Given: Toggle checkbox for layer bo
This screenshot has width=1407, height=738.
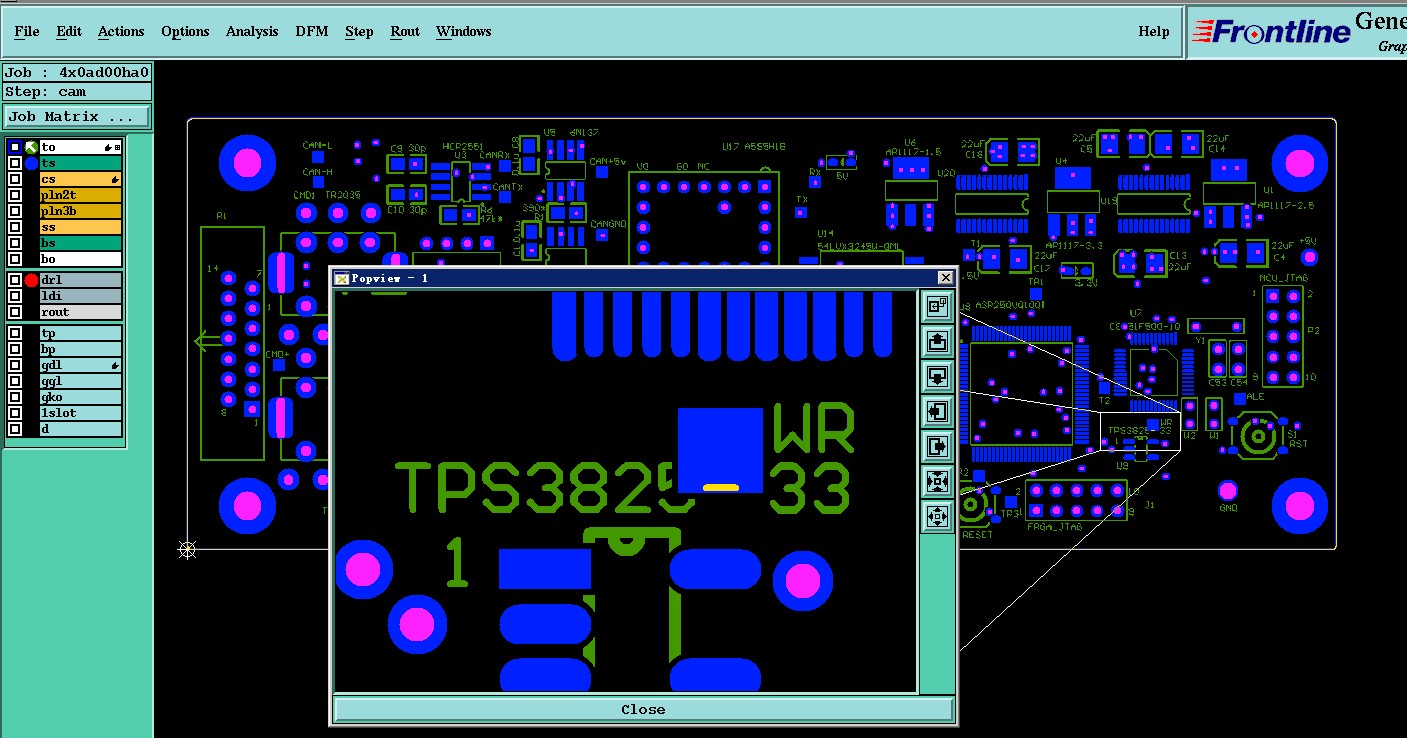Looking at the screenshot, I should pos(15,259).
